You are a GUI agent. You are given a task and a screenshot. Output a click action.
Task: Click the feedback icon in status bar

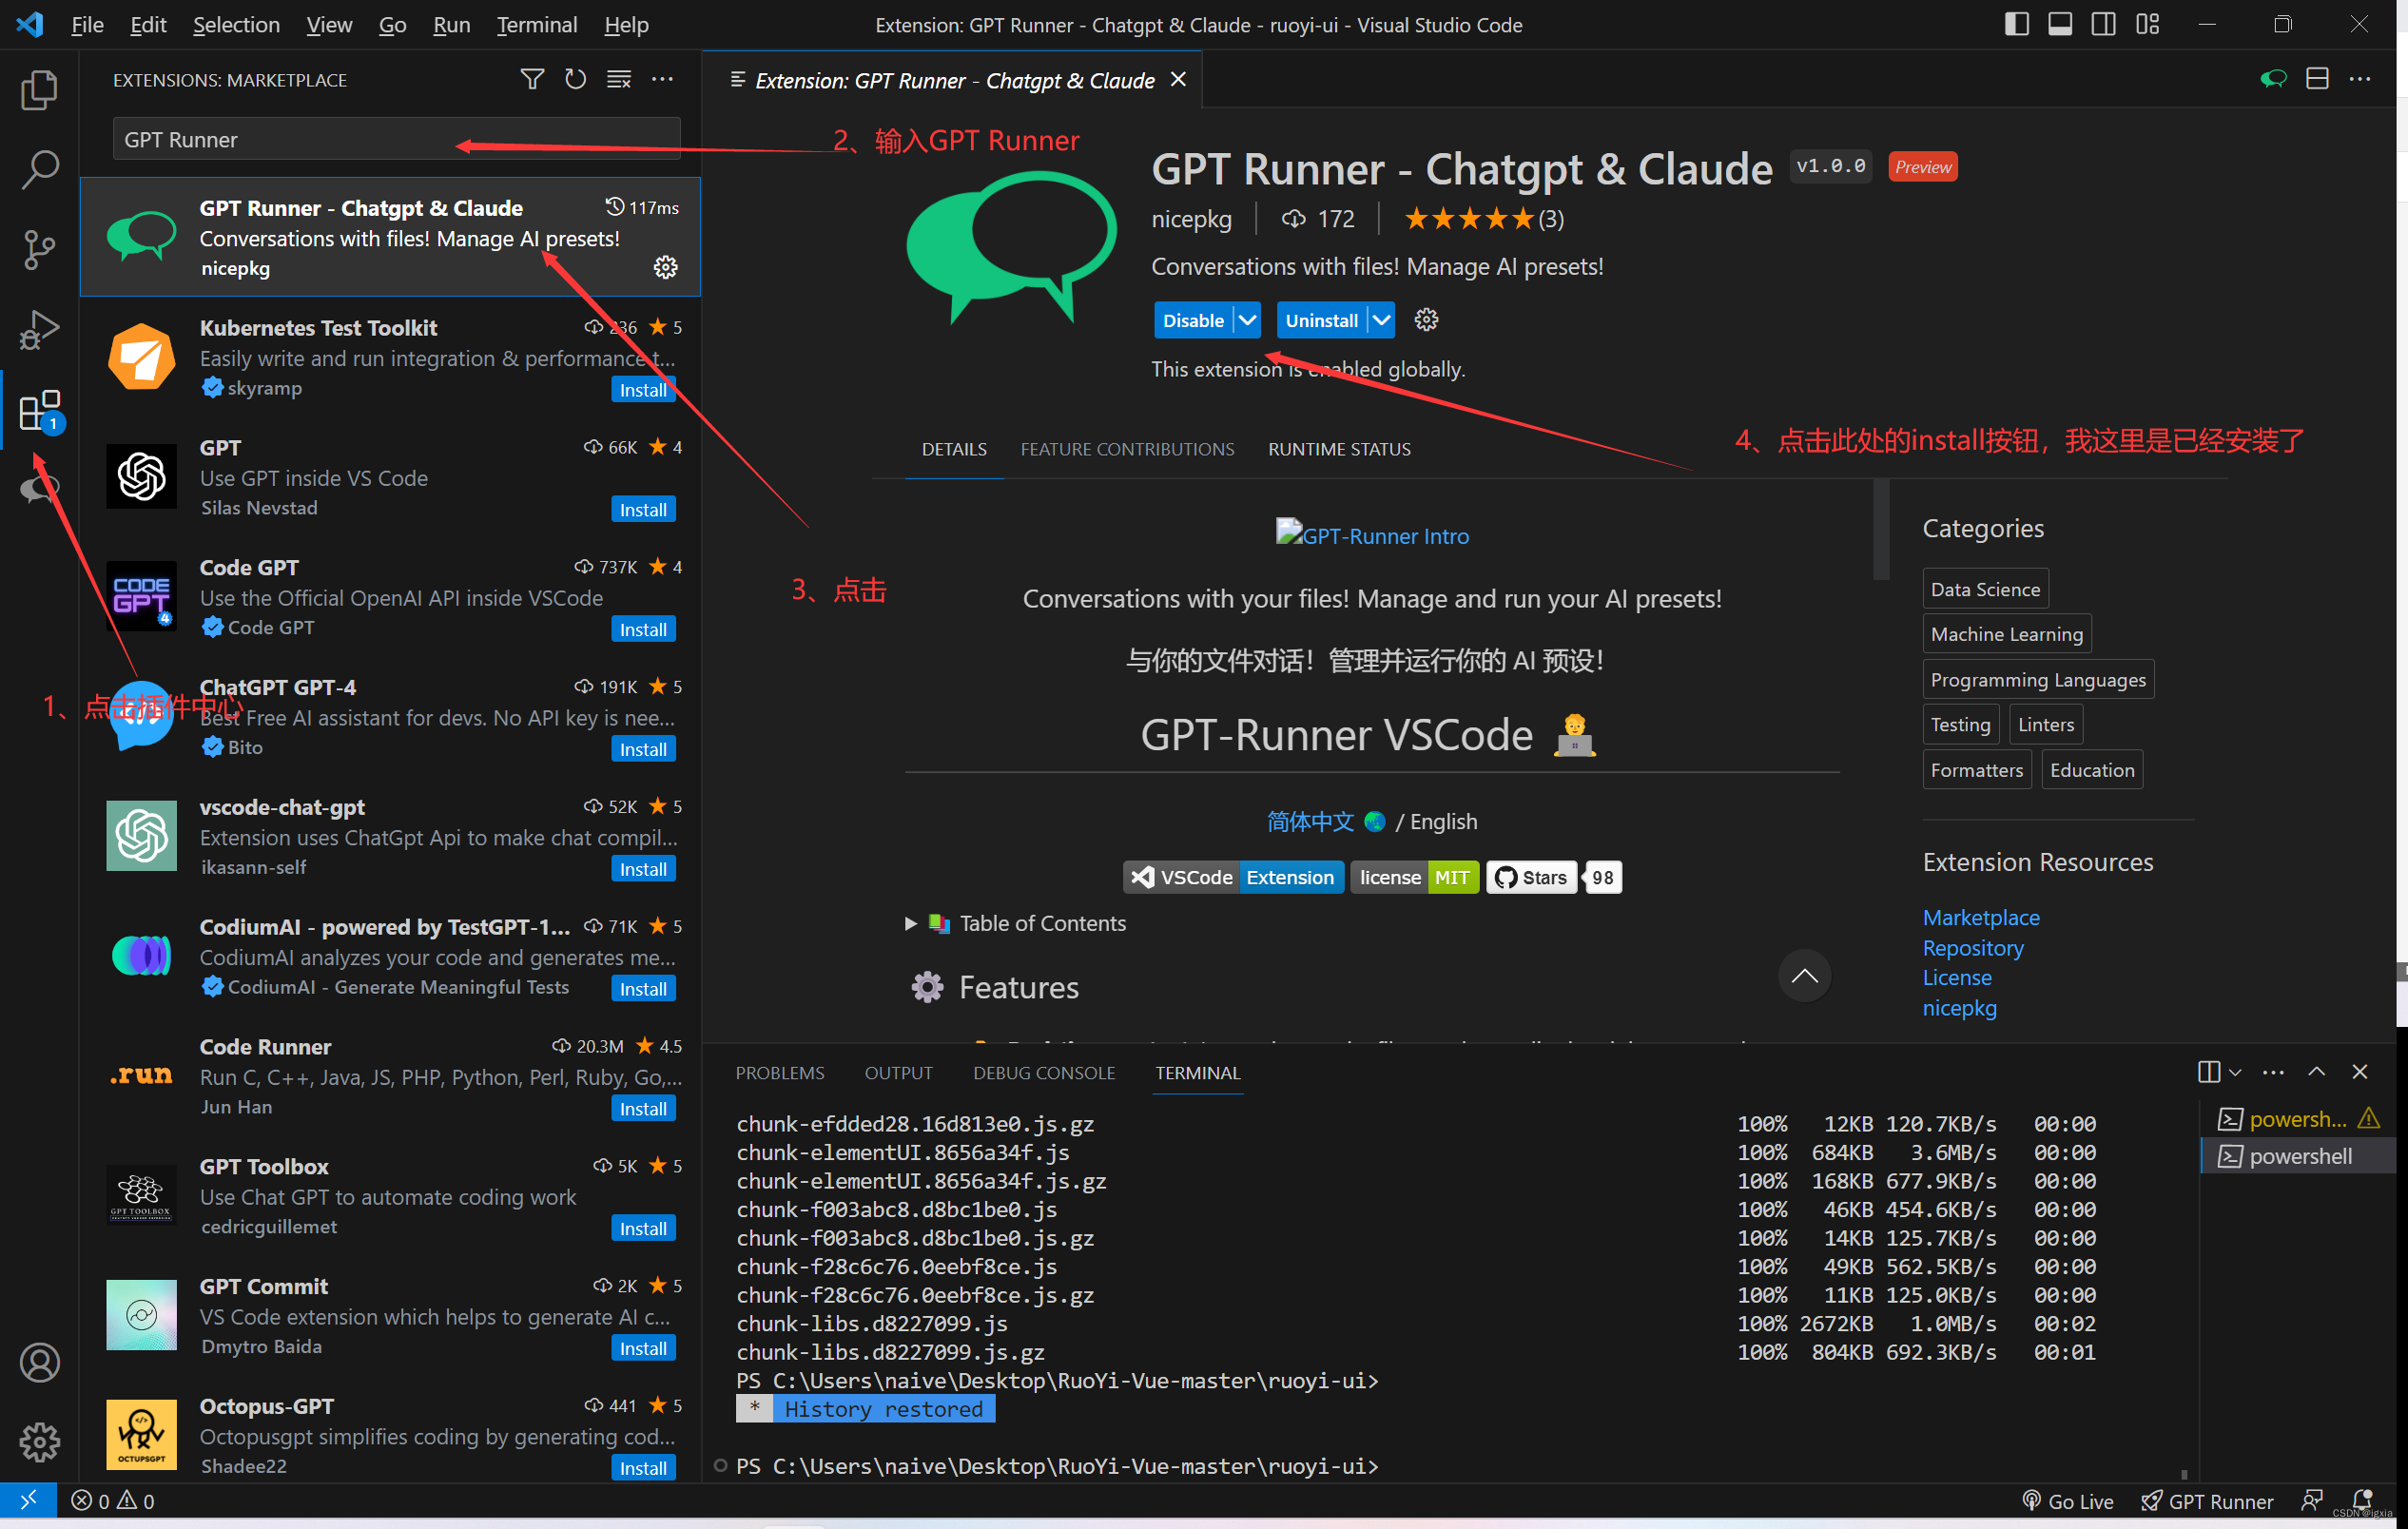[2312, 1500]
